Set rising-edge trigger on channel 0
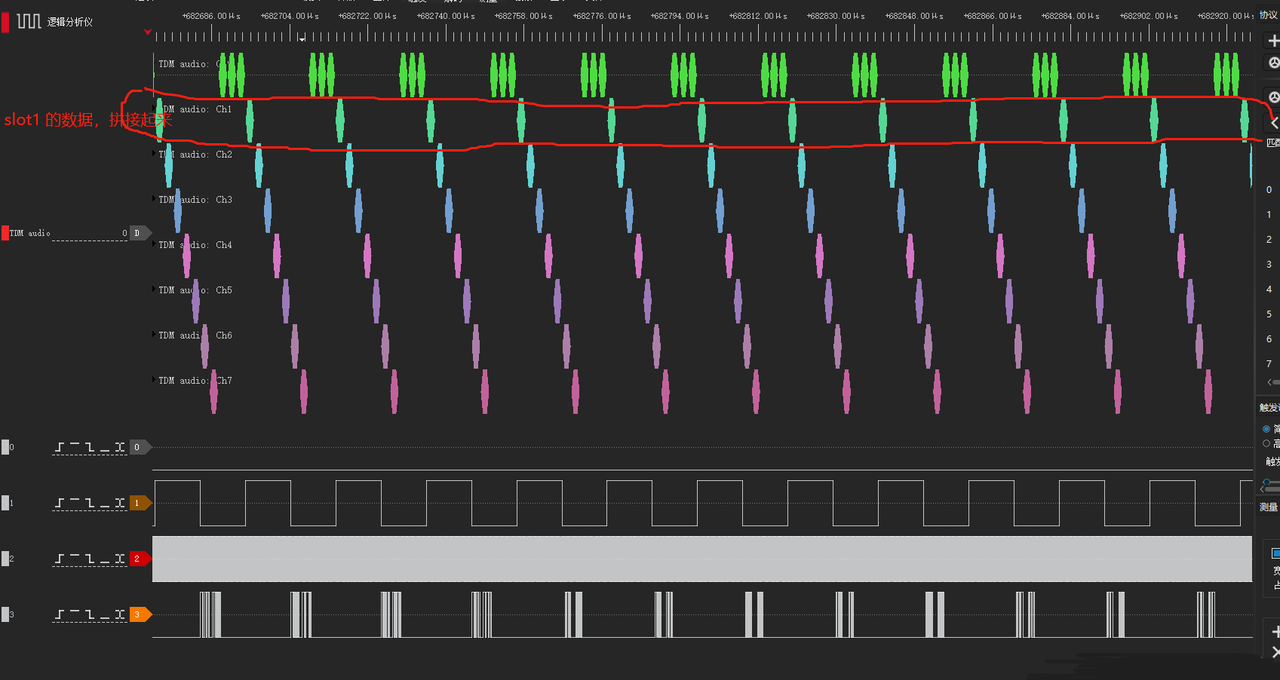Viewport: 1280px width, 680px height. pyautogui.click(x=60, y=447)
